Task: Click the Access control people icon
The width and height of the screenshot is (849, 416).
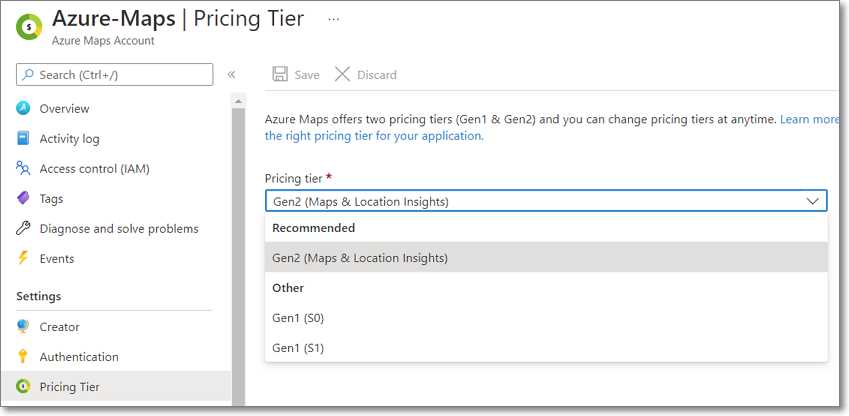Action: pos(23,168)
